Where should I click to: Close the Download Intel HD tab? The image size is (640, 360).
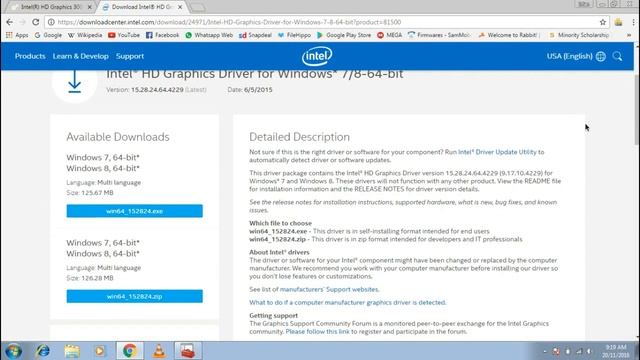click(x=180, y=7)
